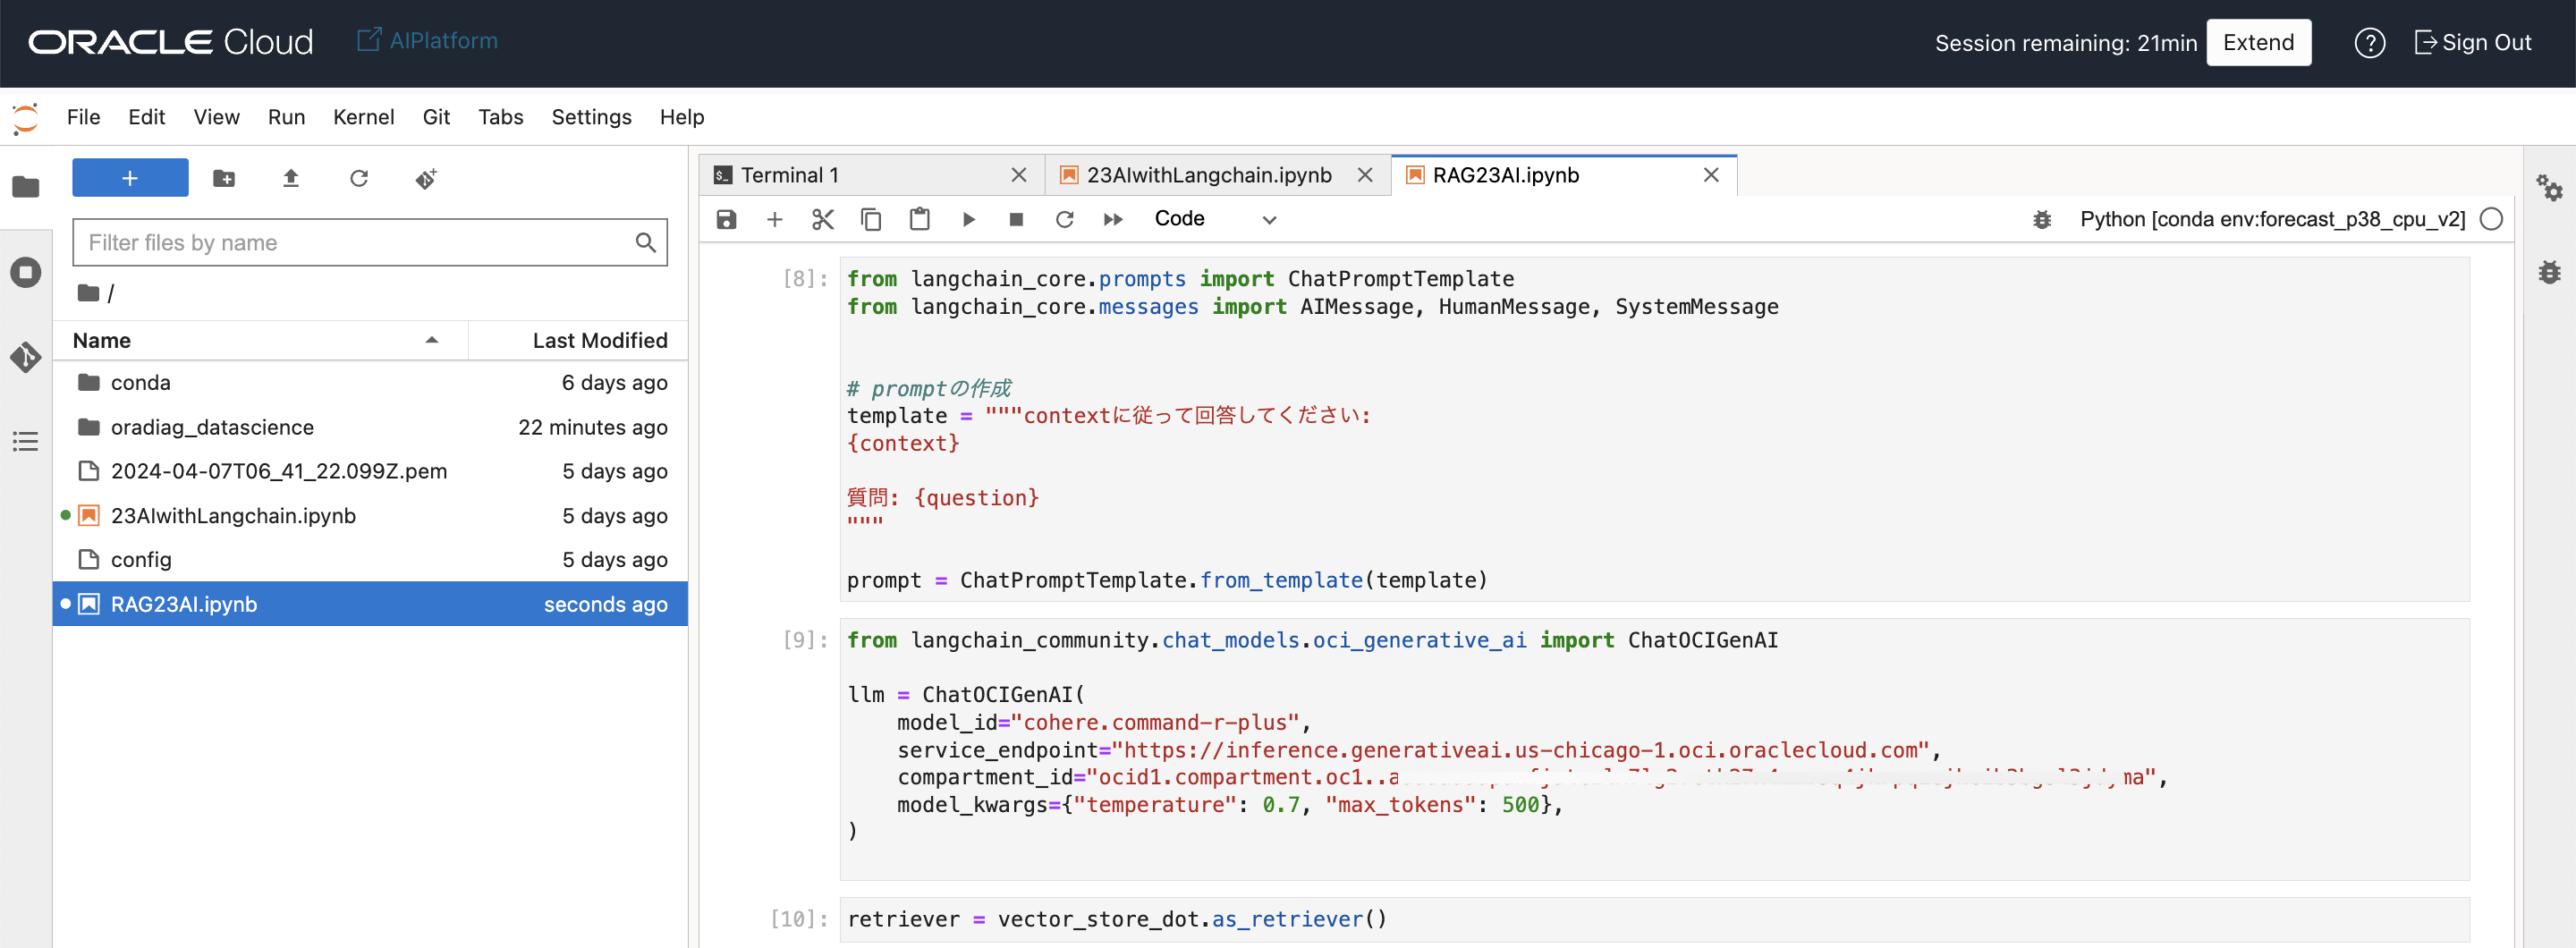Screen dimensions: 2576x948
Task: Sign out of Oracle Cloud
Action: (2472, 43)
